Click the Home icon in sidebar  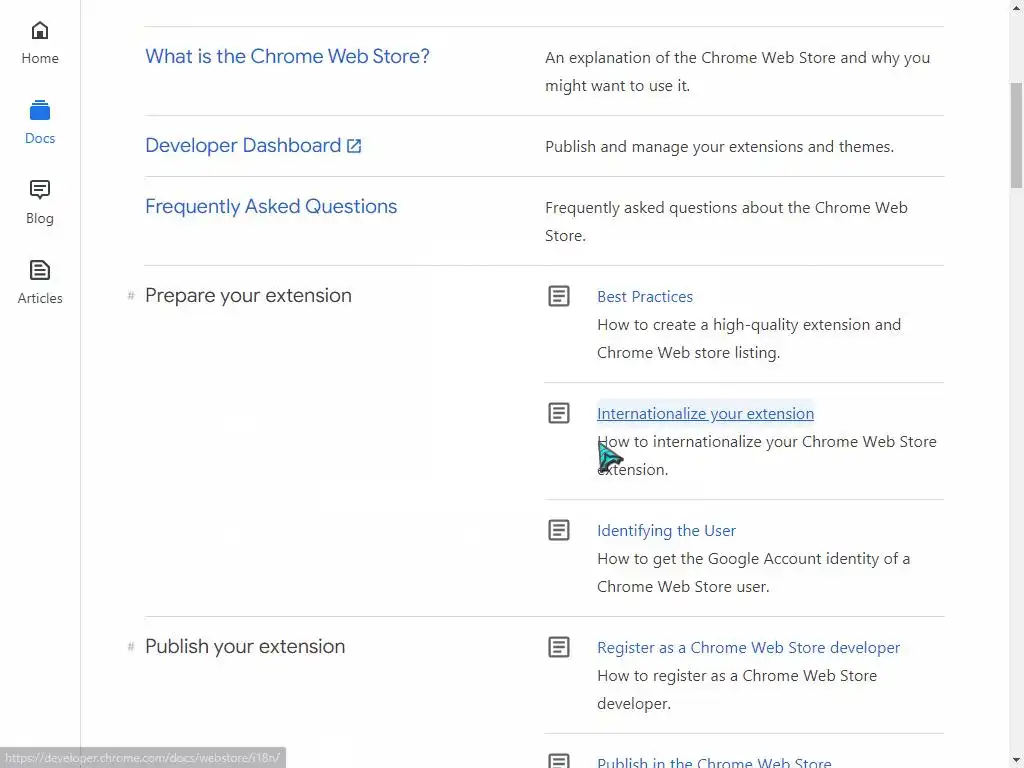point(40,31)
